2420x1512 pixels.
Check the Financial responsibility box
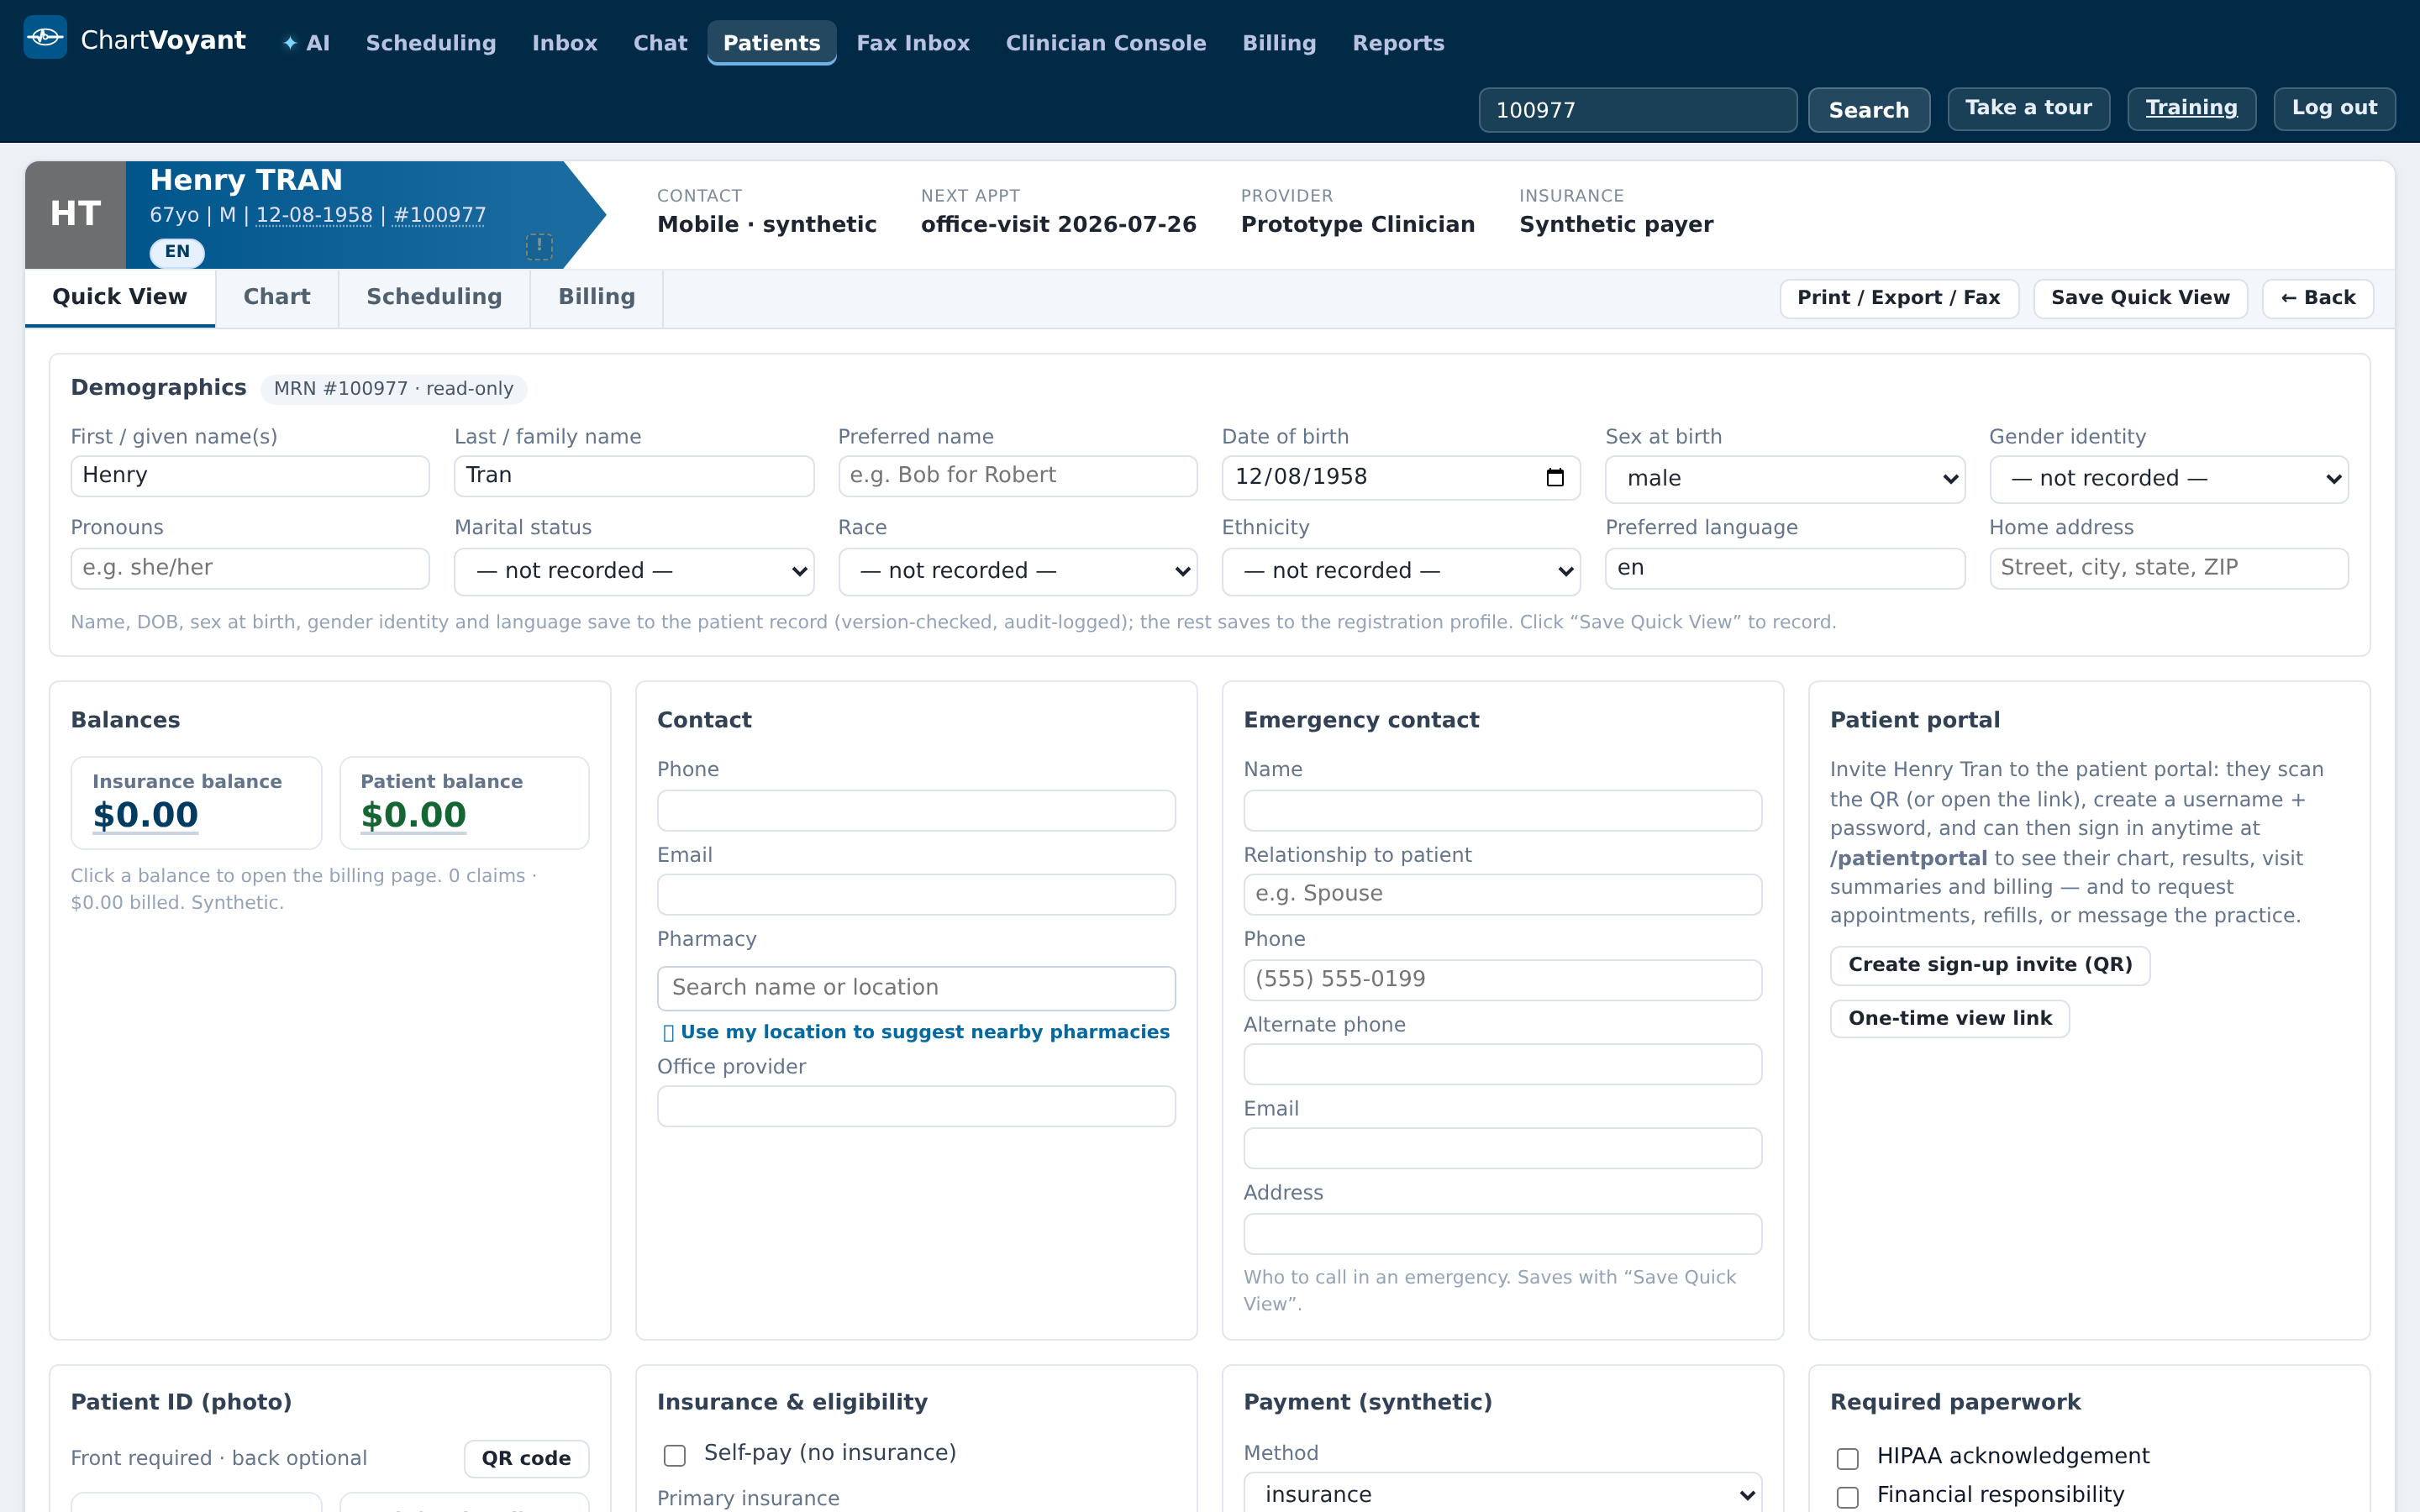pyautogui.click(x=1848, y=1496)
